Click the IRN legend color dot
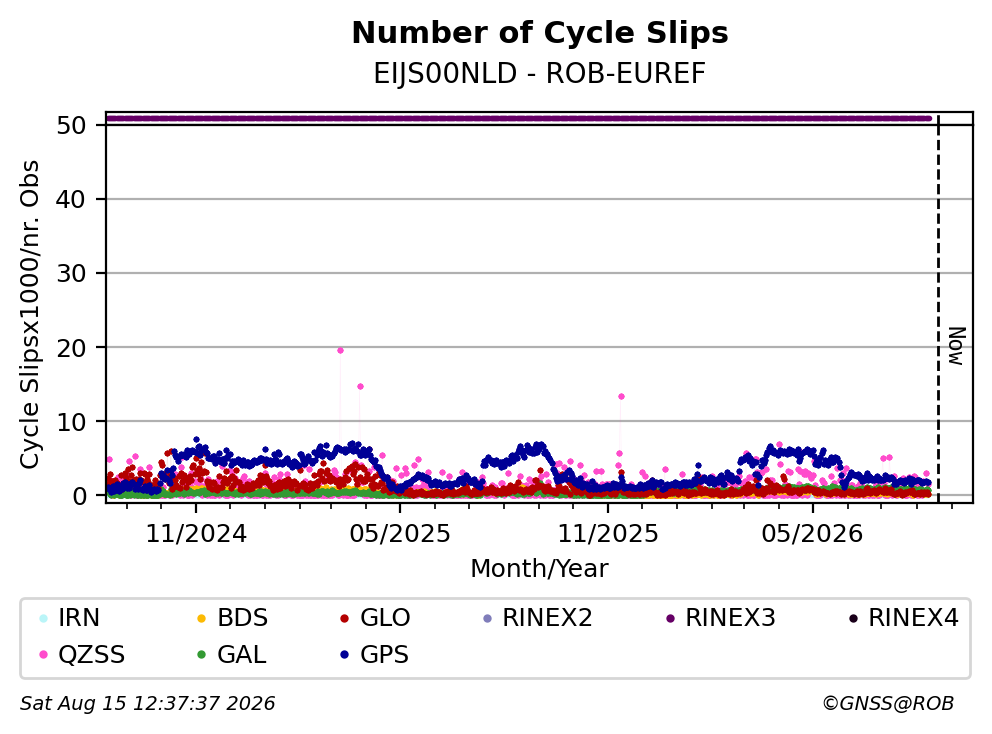This screenshot has width=992, height=734. tap(43, 618)
